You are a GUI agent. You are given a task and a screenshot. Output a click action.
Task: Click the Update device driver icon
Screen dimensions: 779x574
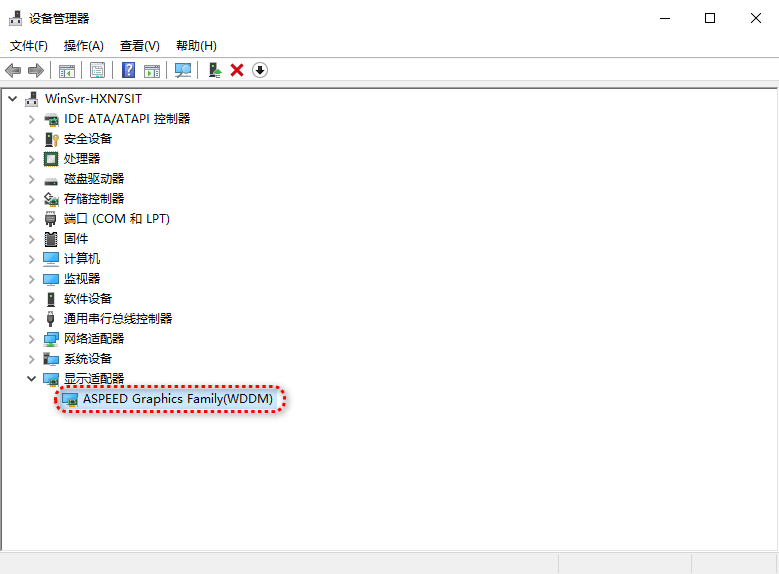(x=215, y=70)
